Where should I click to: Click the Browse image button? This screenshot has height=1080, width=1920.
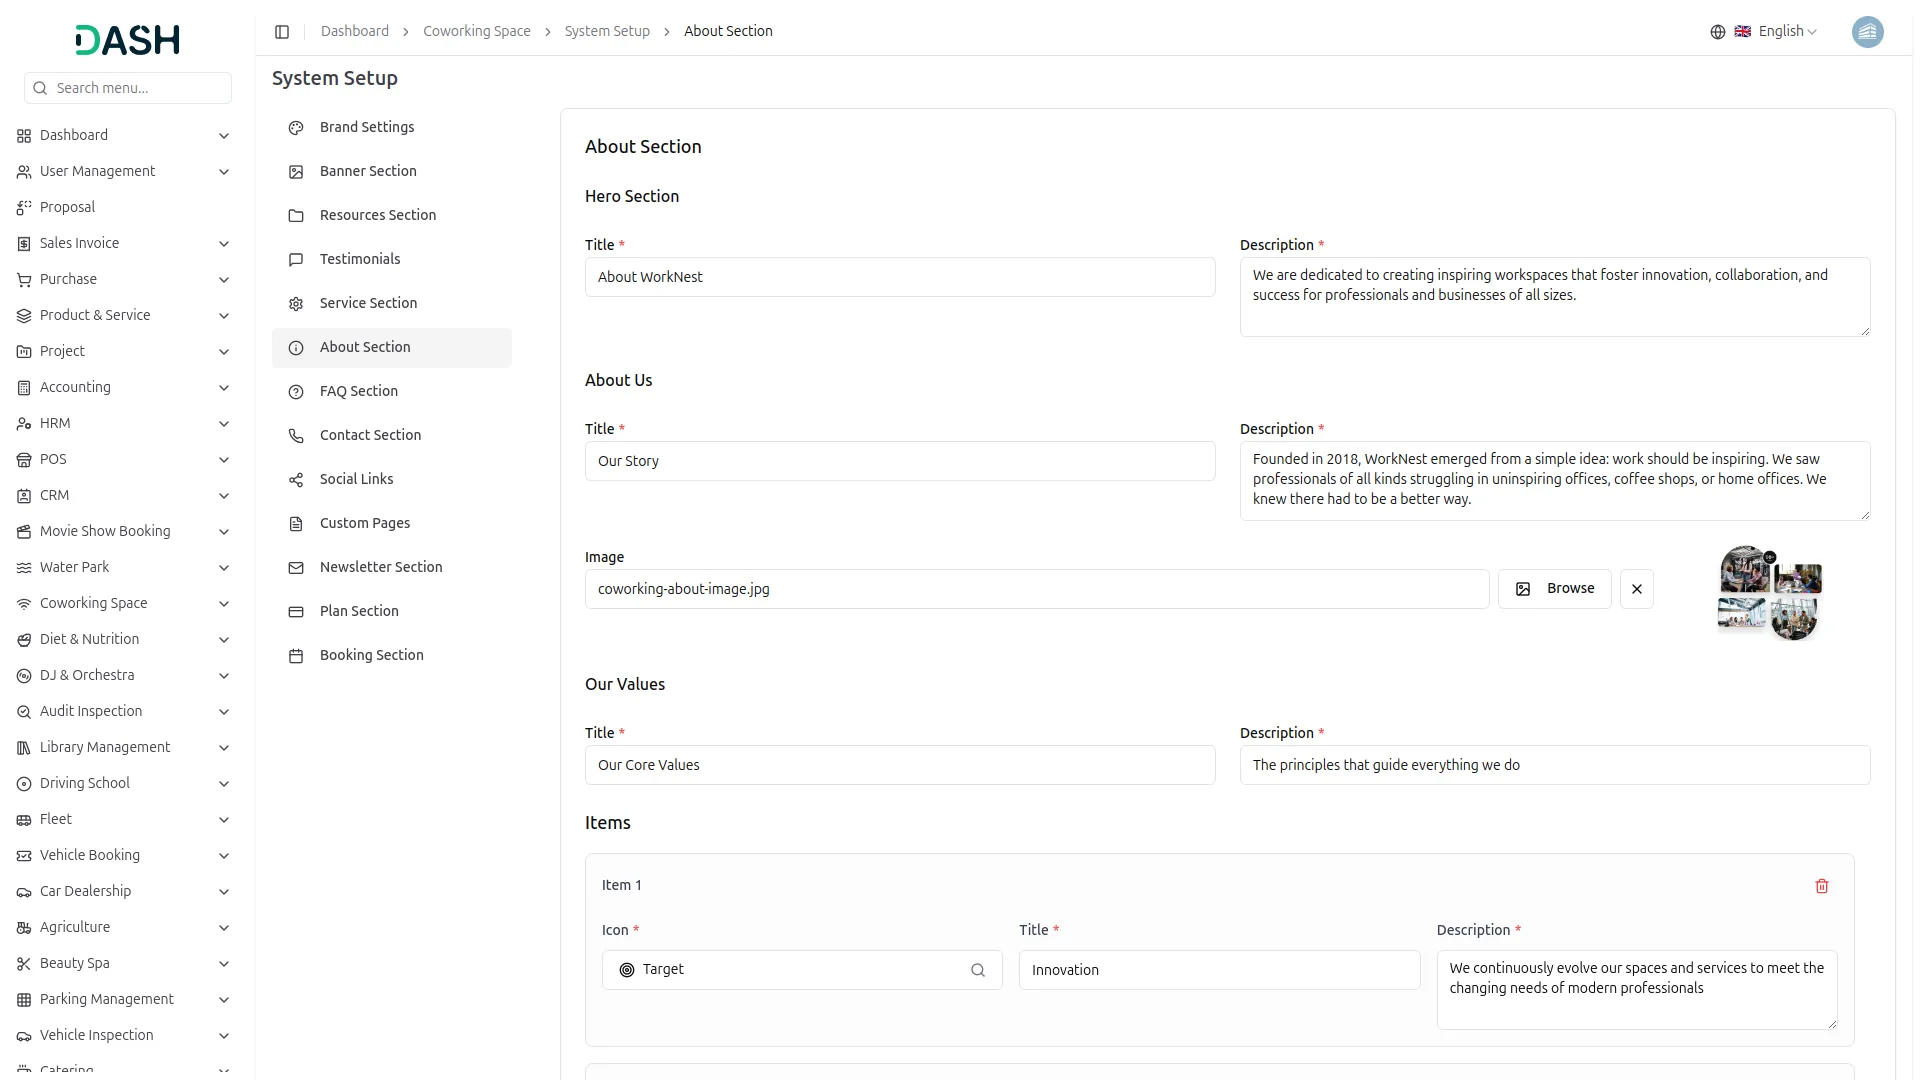click(1554, 589)
